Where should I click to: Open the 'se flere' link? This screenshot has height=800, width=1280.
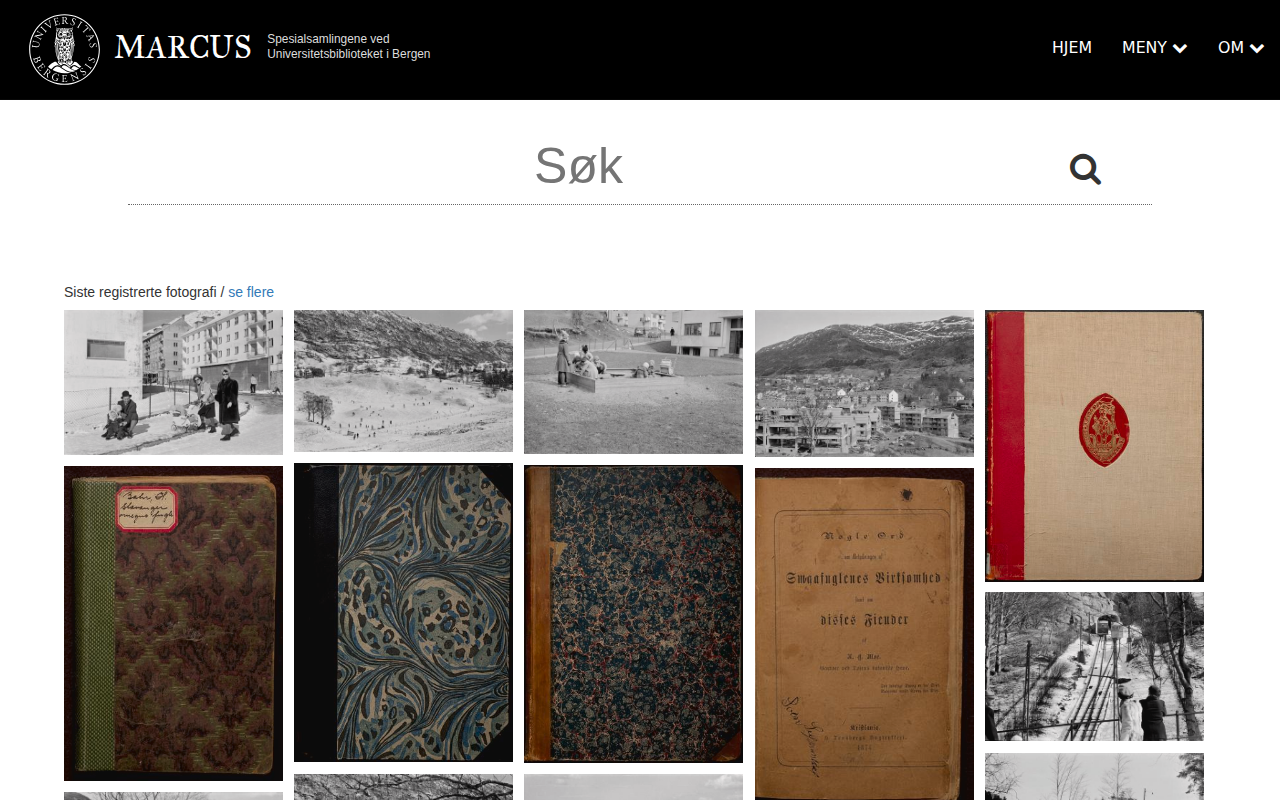pos(251,292)
